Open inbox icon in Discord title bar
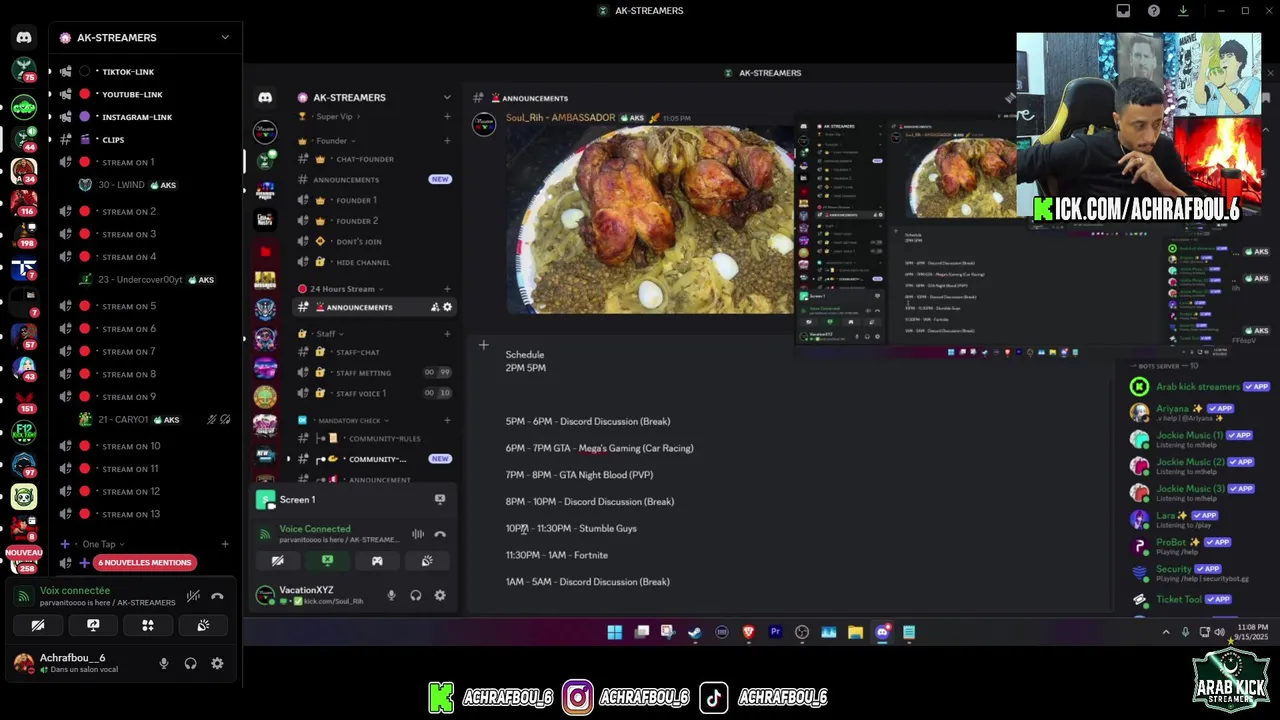 [1123, 11]
